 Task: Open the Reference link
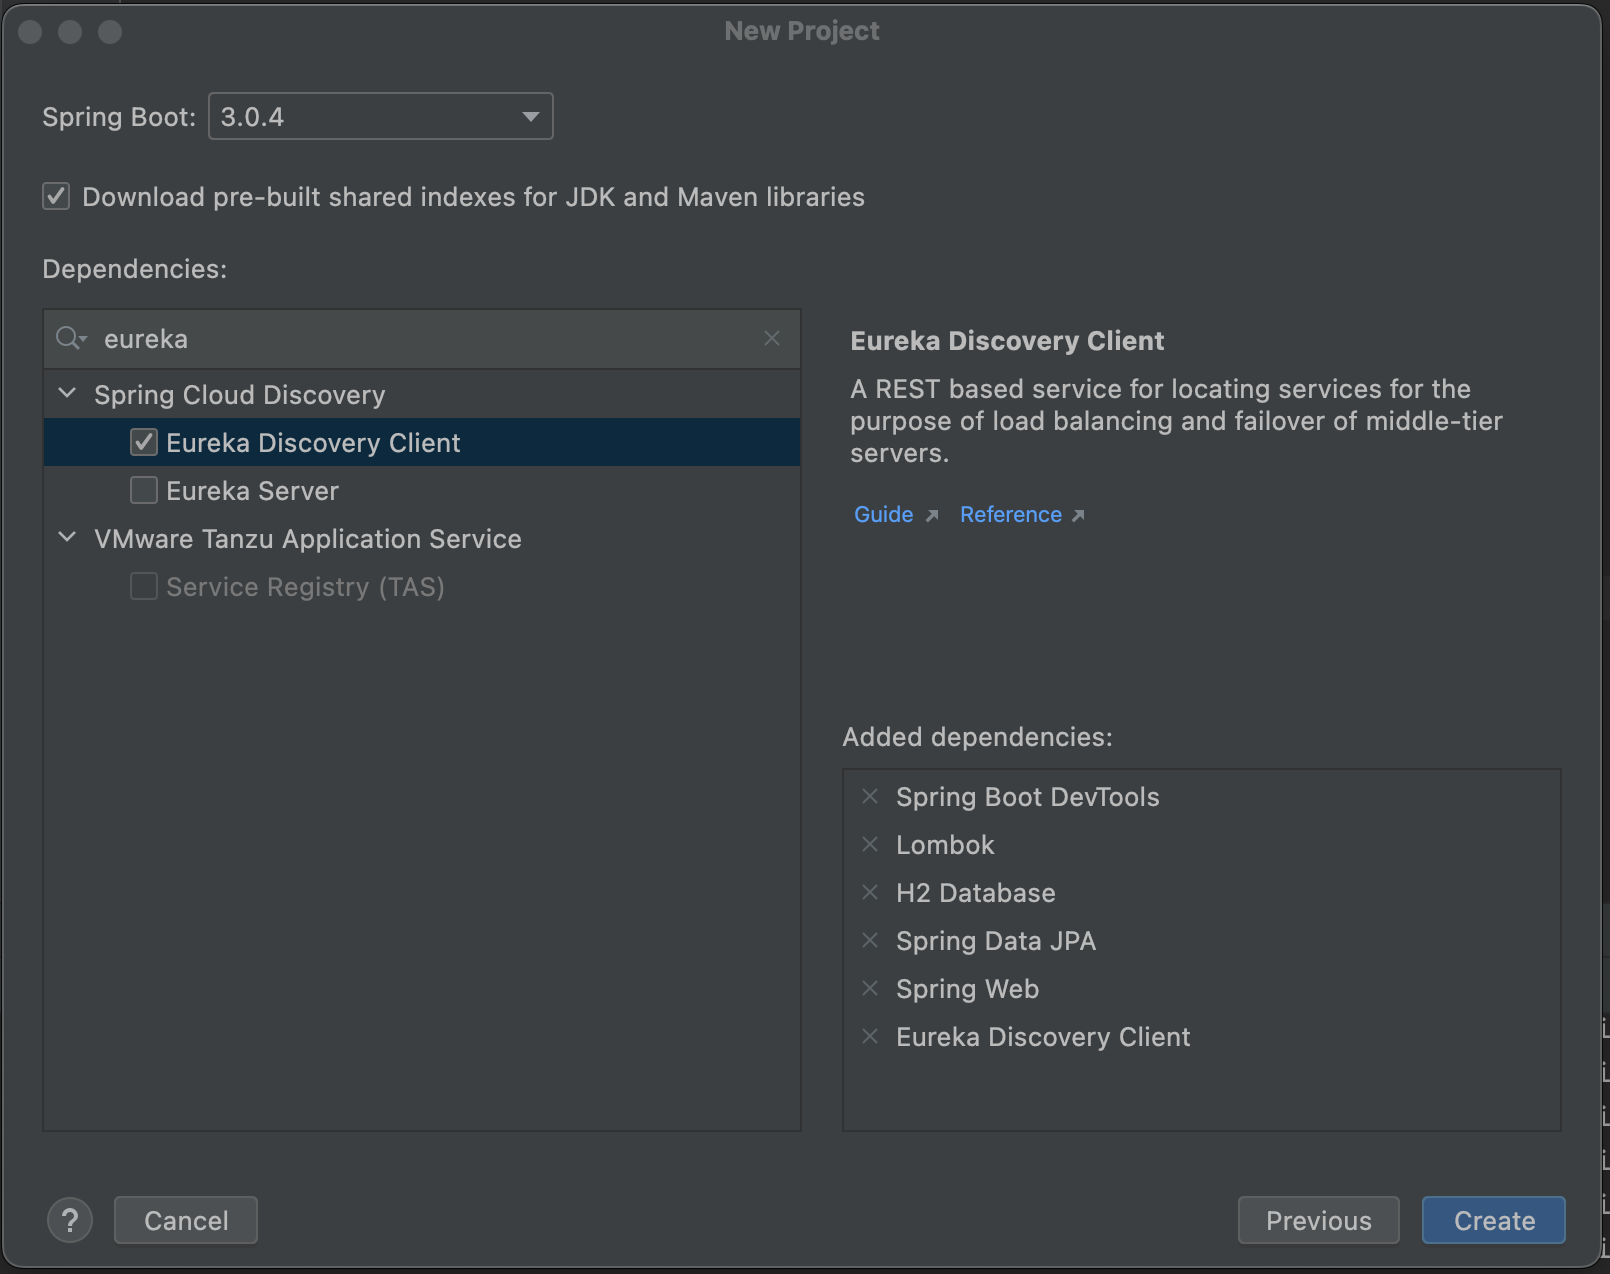(1011, 514)
